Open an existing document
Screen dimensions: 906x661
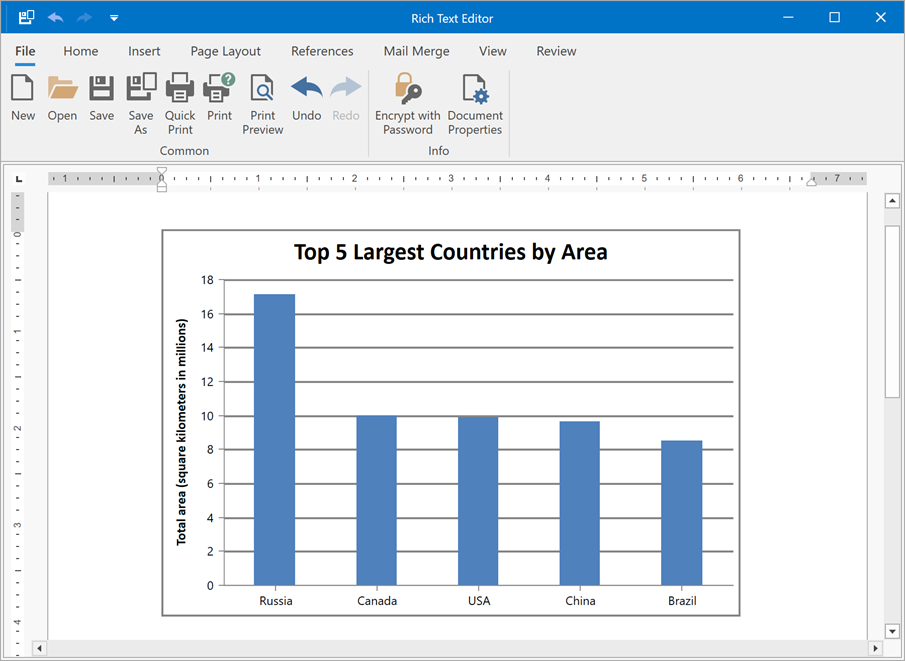62,97
